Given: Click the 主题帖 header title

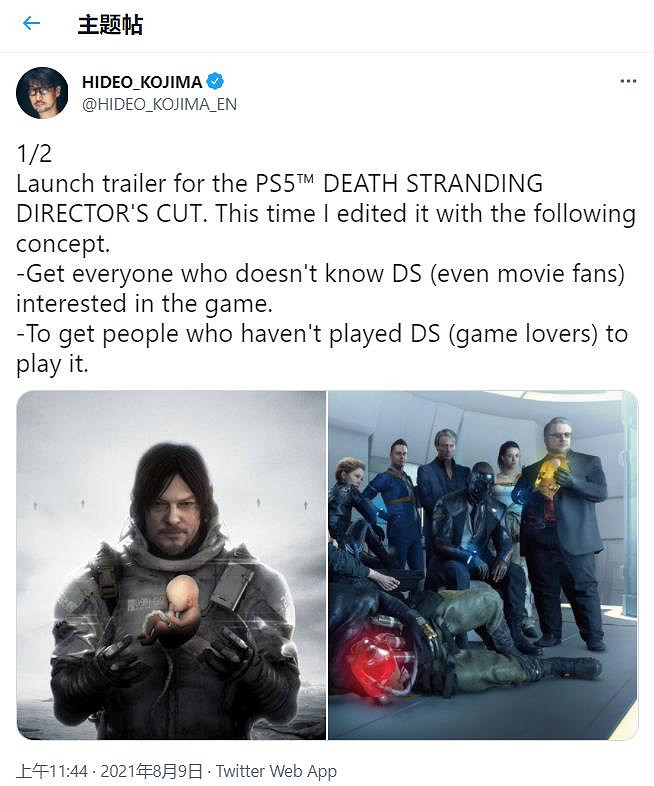Looking at the screenshot, I should pyautogui.click(x=110, y=24).
